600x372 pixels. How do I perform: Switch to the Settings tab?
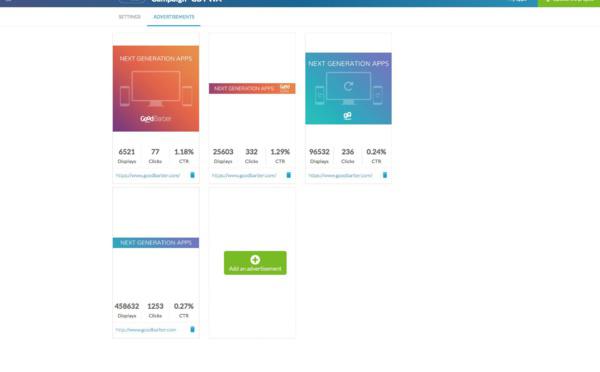tap(129, 17)
